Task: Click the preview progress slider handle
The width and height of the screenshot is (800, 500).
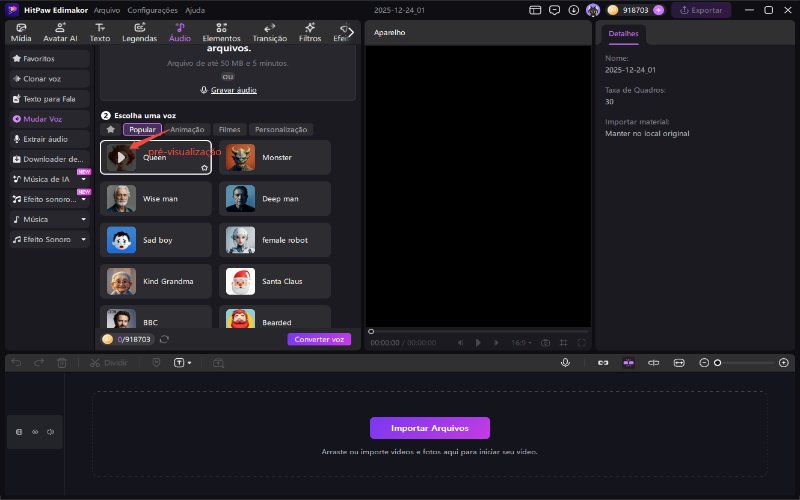Action: click(x=371, y=332)
